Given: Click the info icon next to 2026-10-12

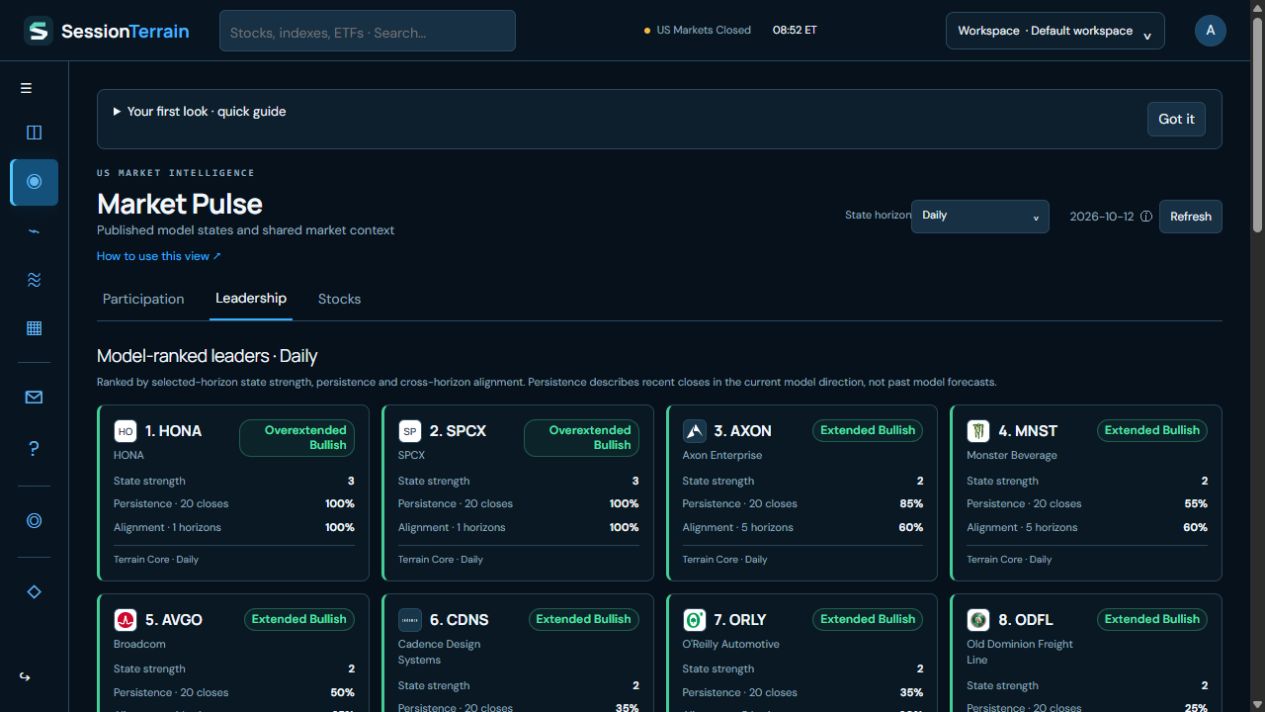Looking at the screenshot, I should pos(1146,217).
